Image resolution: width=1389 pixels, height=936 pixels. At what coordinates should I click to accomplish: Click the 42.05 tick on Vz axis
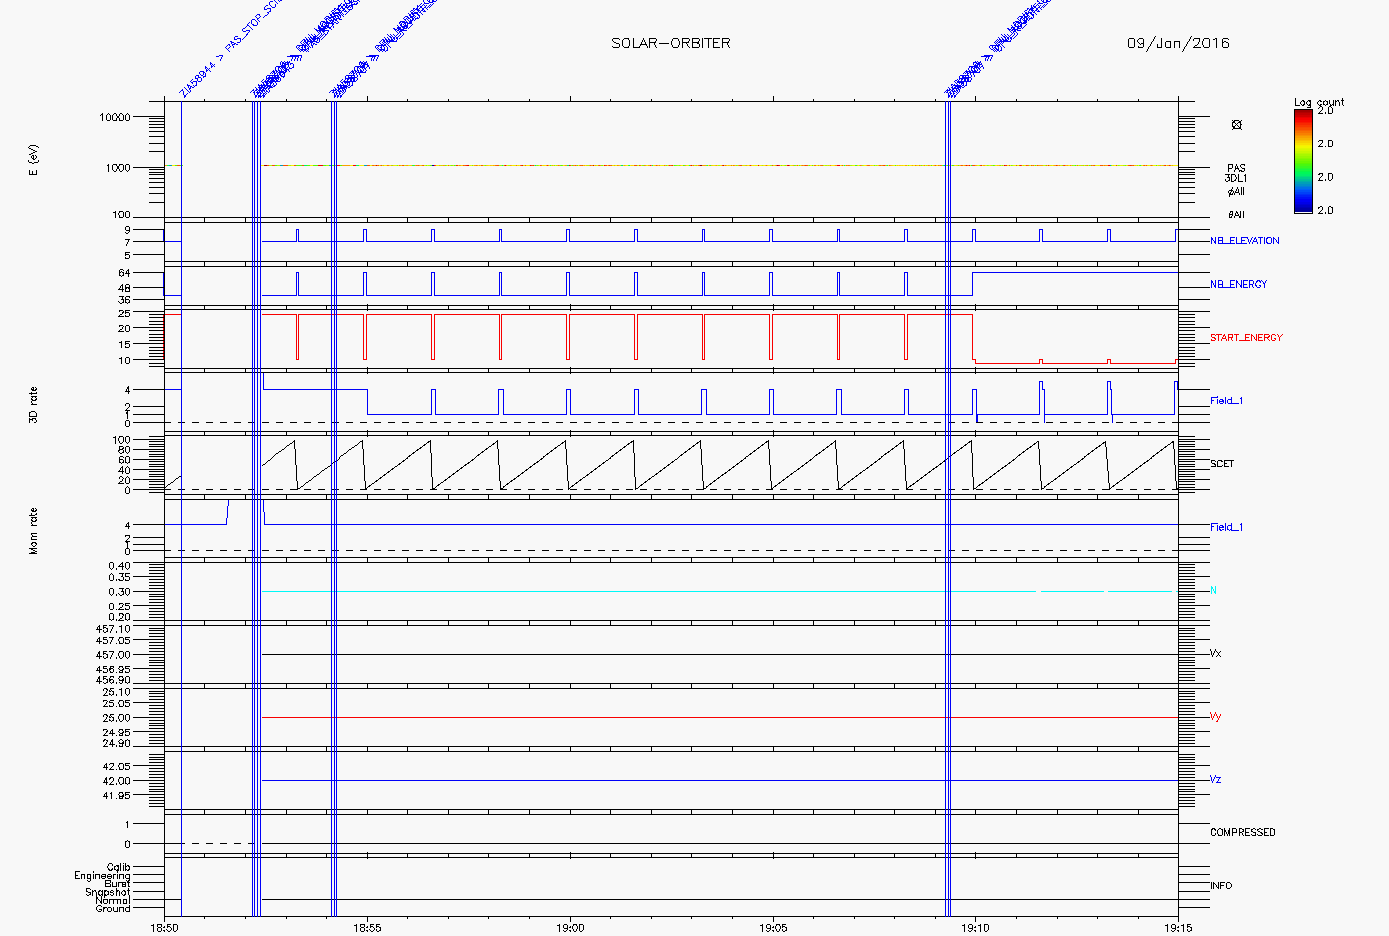[x=116, y=766]
